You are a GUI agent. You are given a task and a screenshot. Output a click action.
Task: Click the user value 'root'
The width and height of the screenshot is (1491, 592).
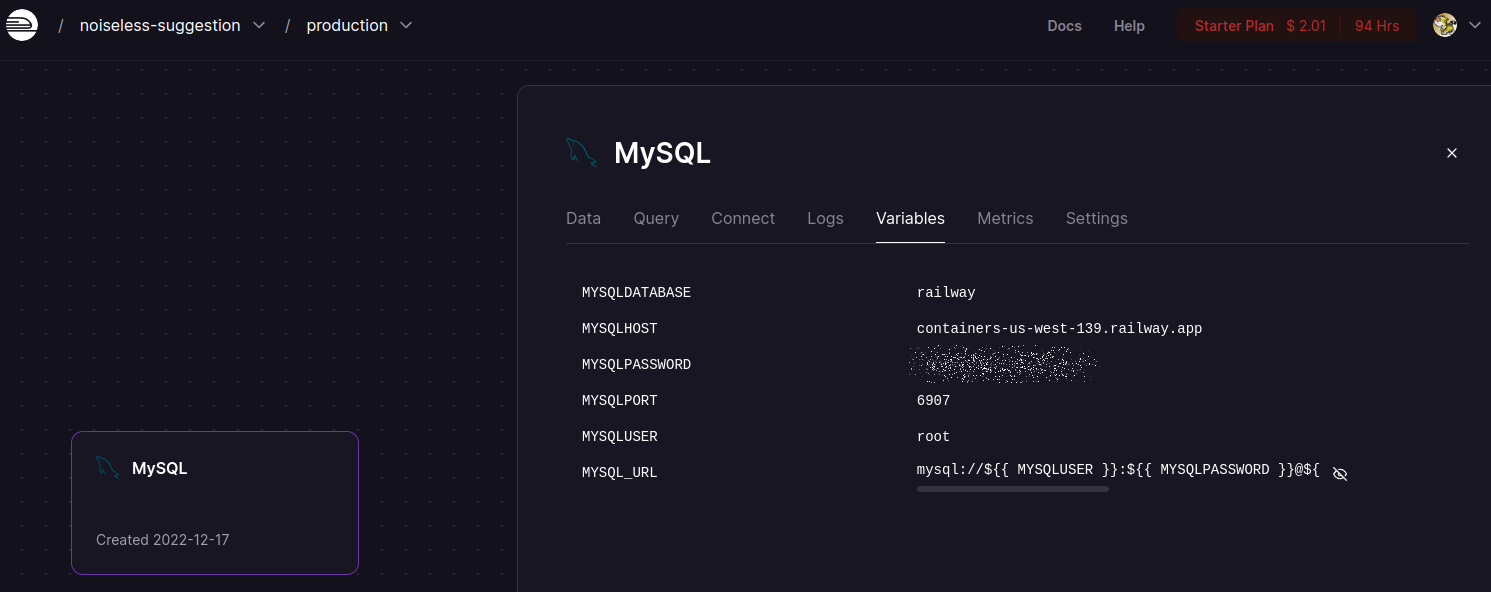click(x=933, y=437)
